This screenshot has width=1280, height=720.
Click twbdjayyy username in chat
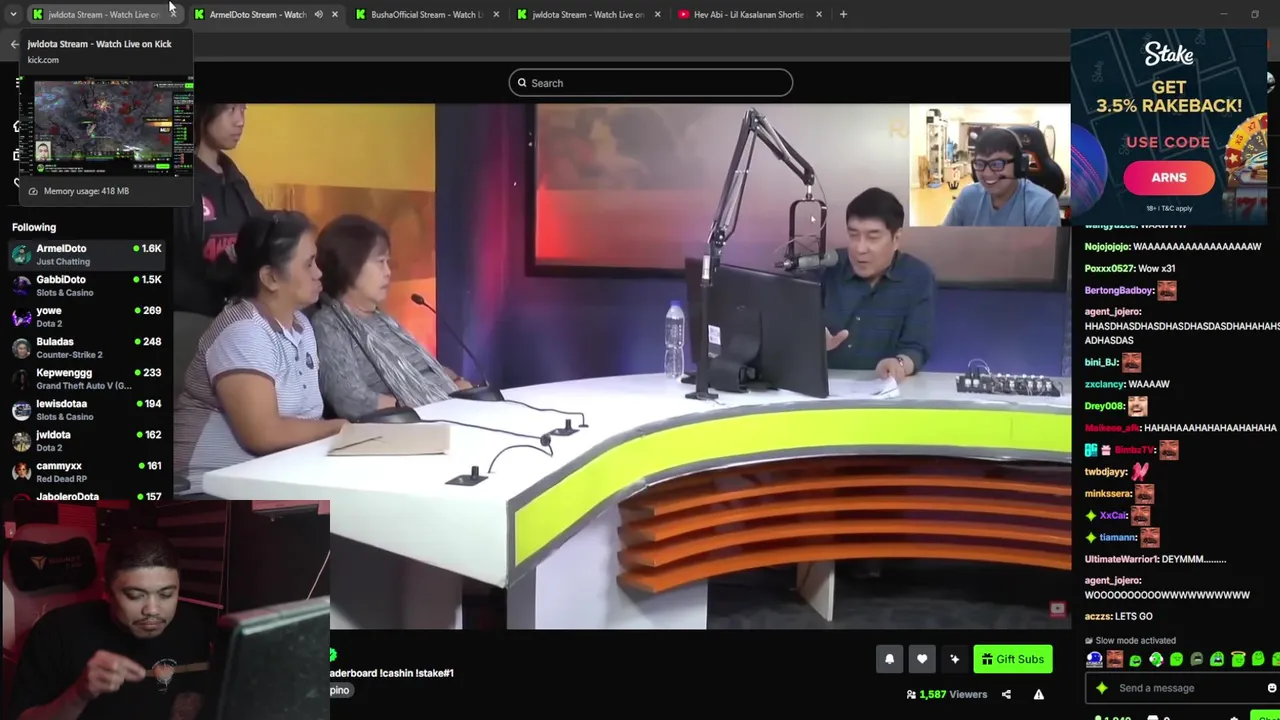1105,471
